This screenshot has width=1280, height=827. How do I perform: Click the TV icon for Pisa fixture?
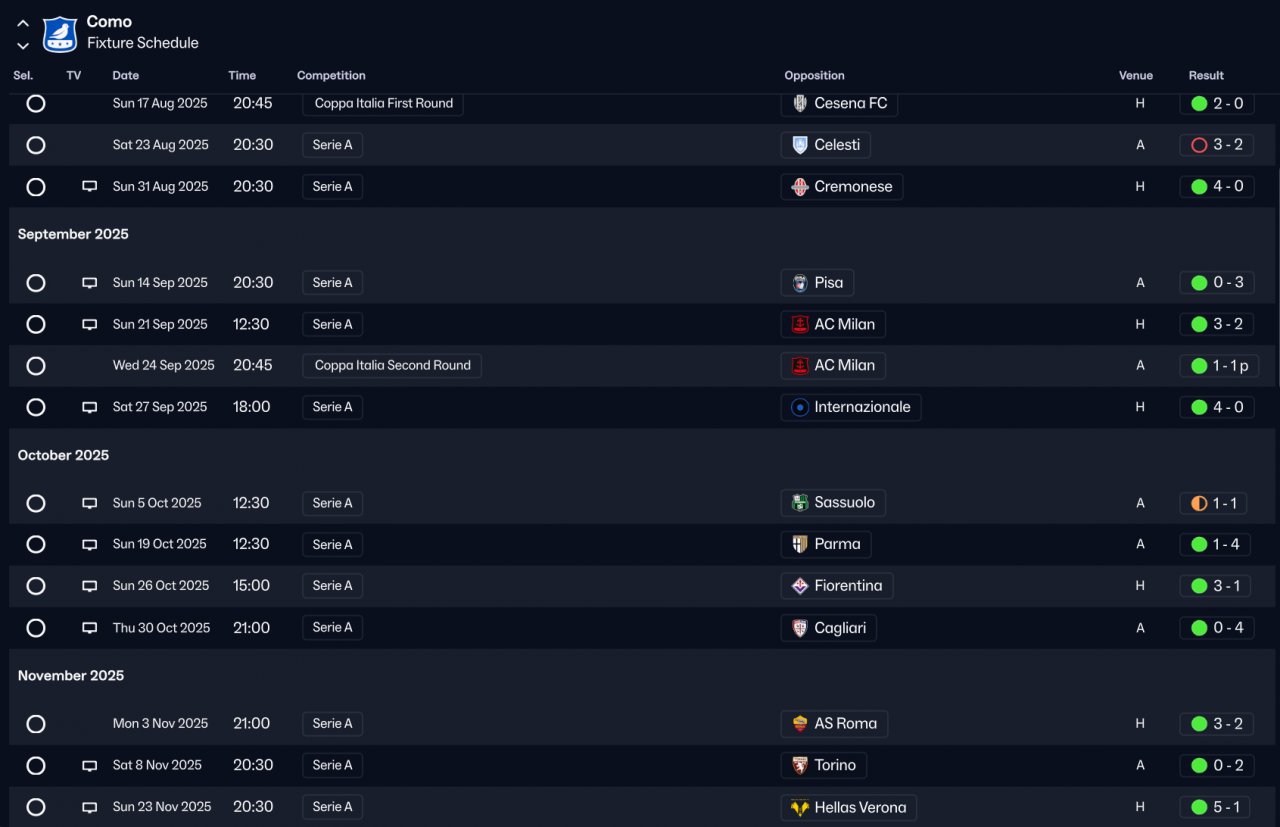click(x=90, y=283)
